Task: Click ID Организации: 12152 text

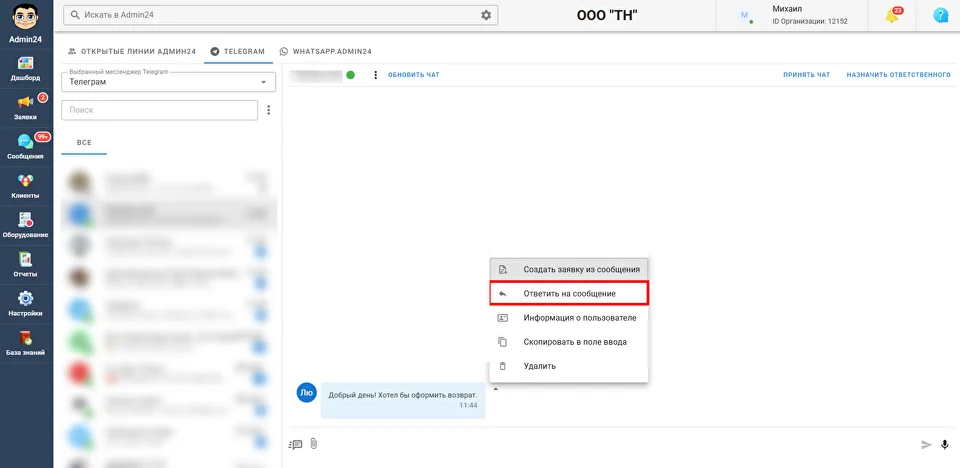Action: (x=809, y=21)
